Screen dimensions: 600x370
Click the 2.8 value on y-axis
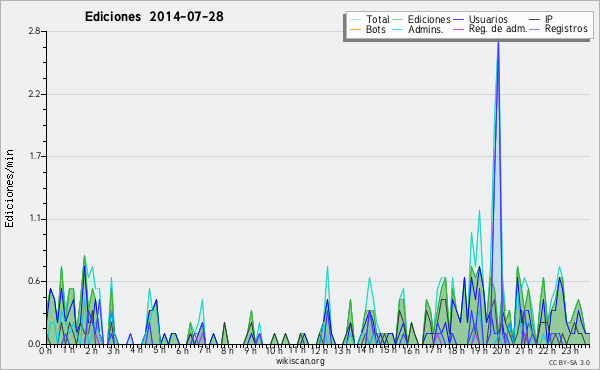[34, 31]
